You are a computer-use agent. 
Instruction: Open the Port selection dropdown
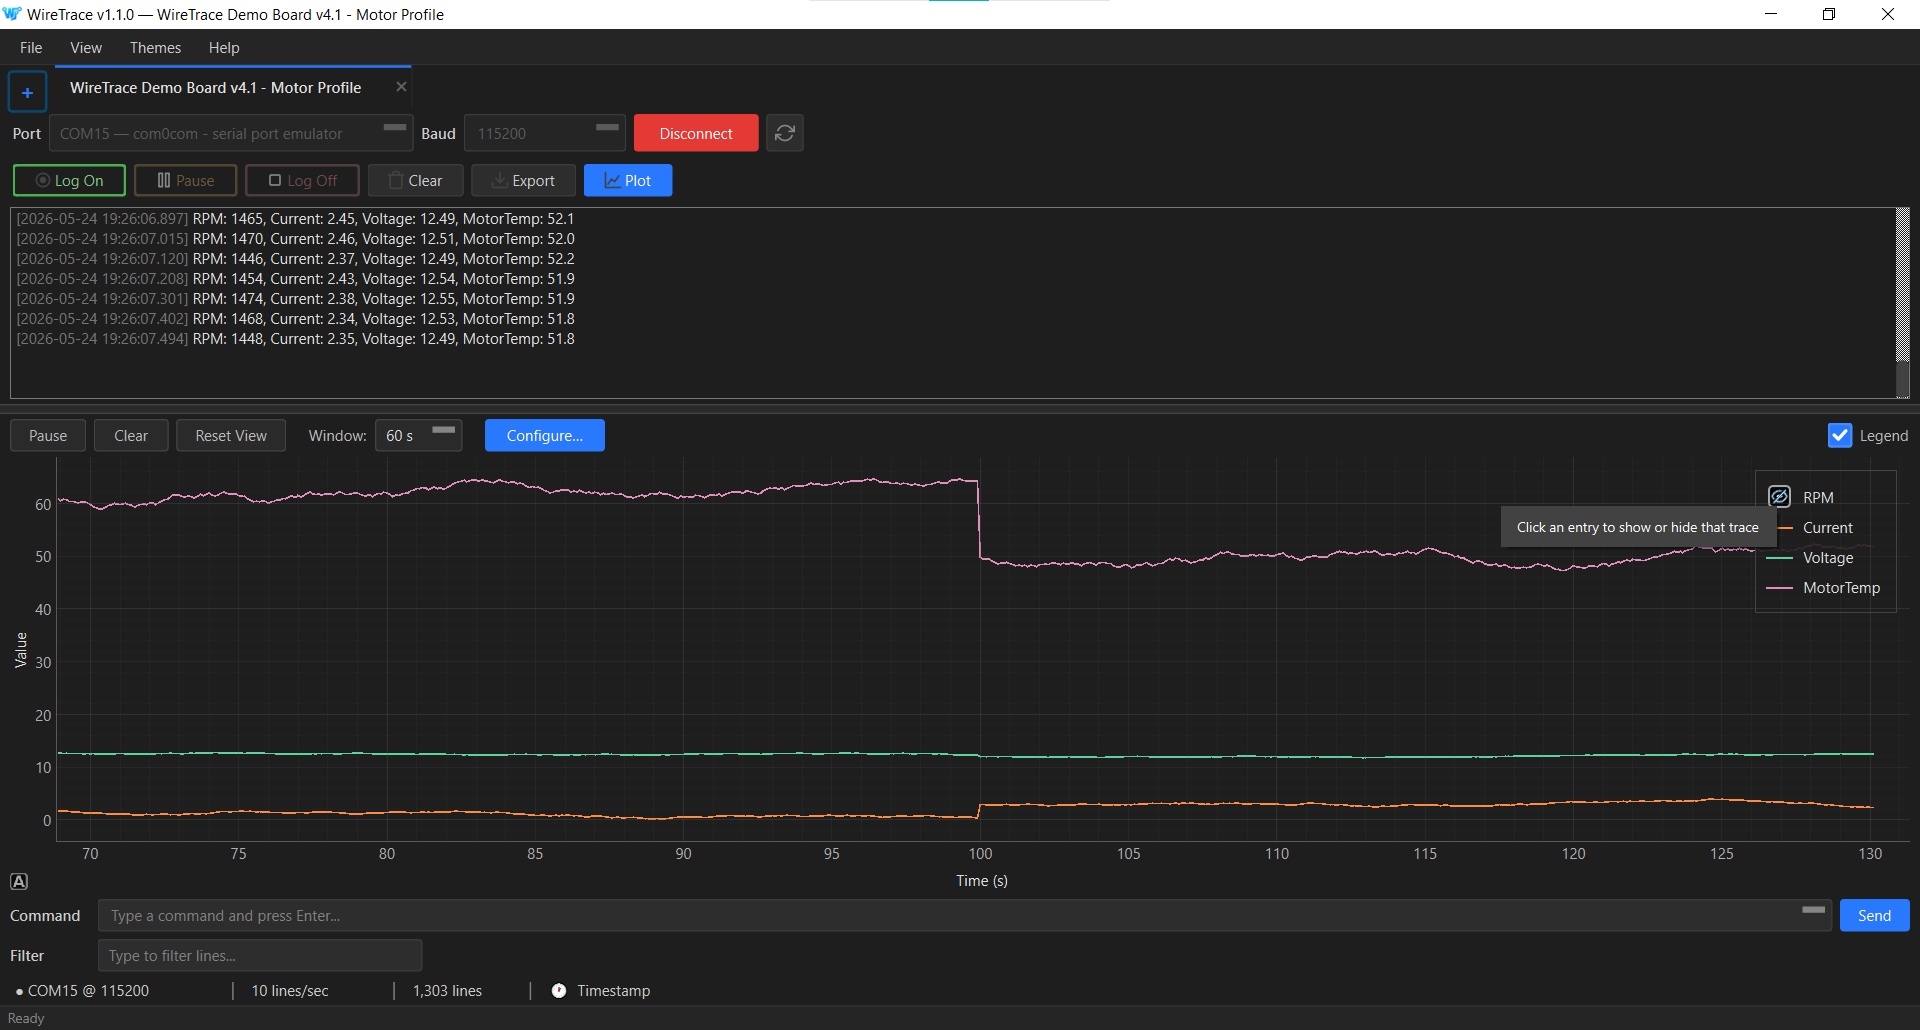[229, 133]
